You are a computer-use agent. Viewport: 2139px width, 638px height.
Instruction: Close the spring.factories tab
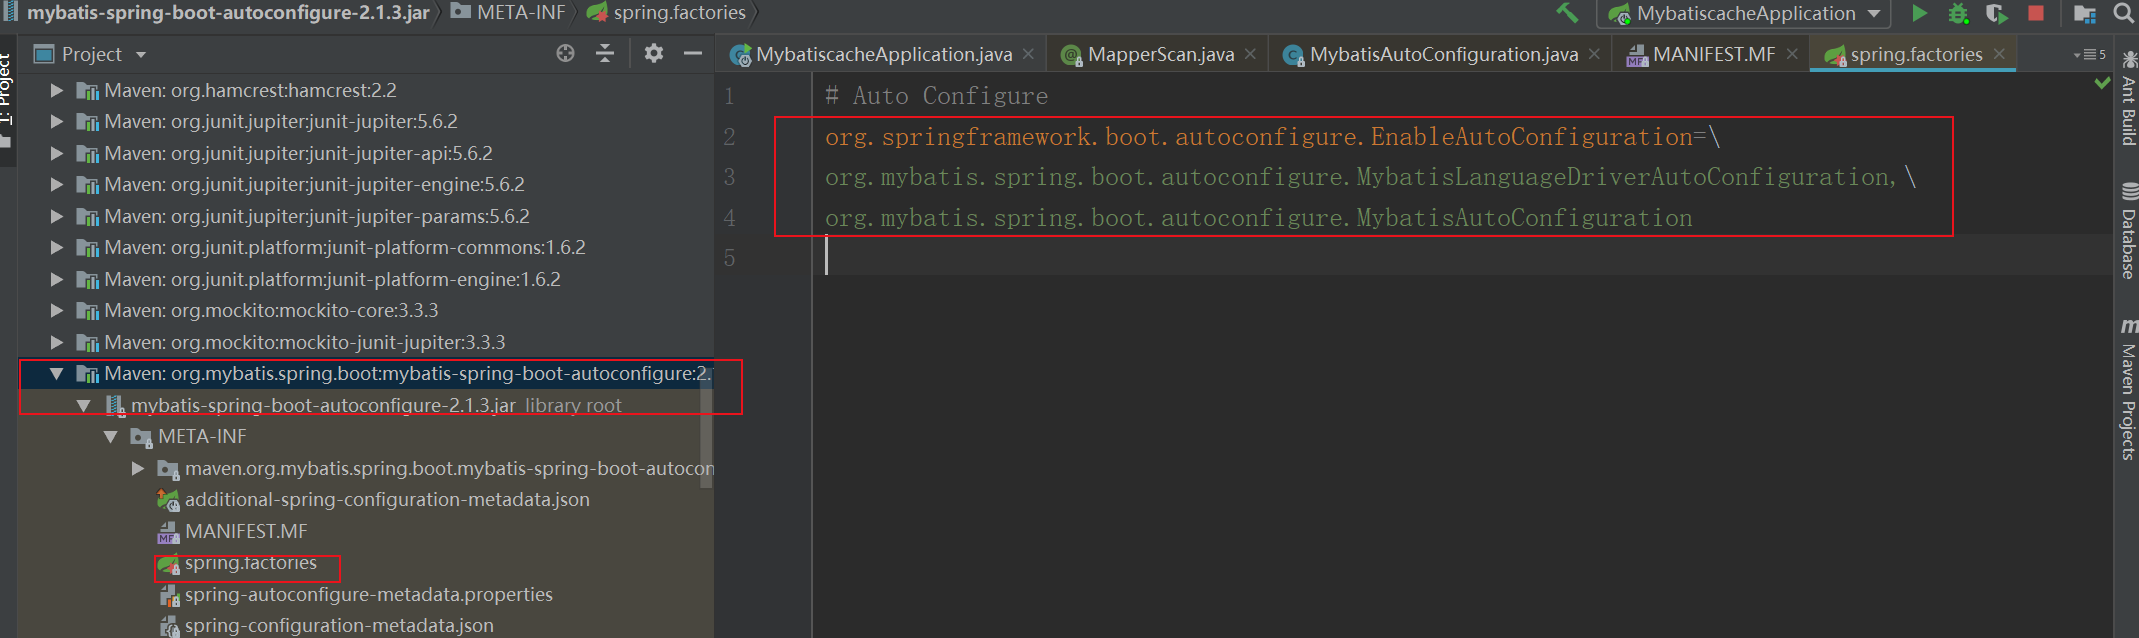(x=1999, y=54)
